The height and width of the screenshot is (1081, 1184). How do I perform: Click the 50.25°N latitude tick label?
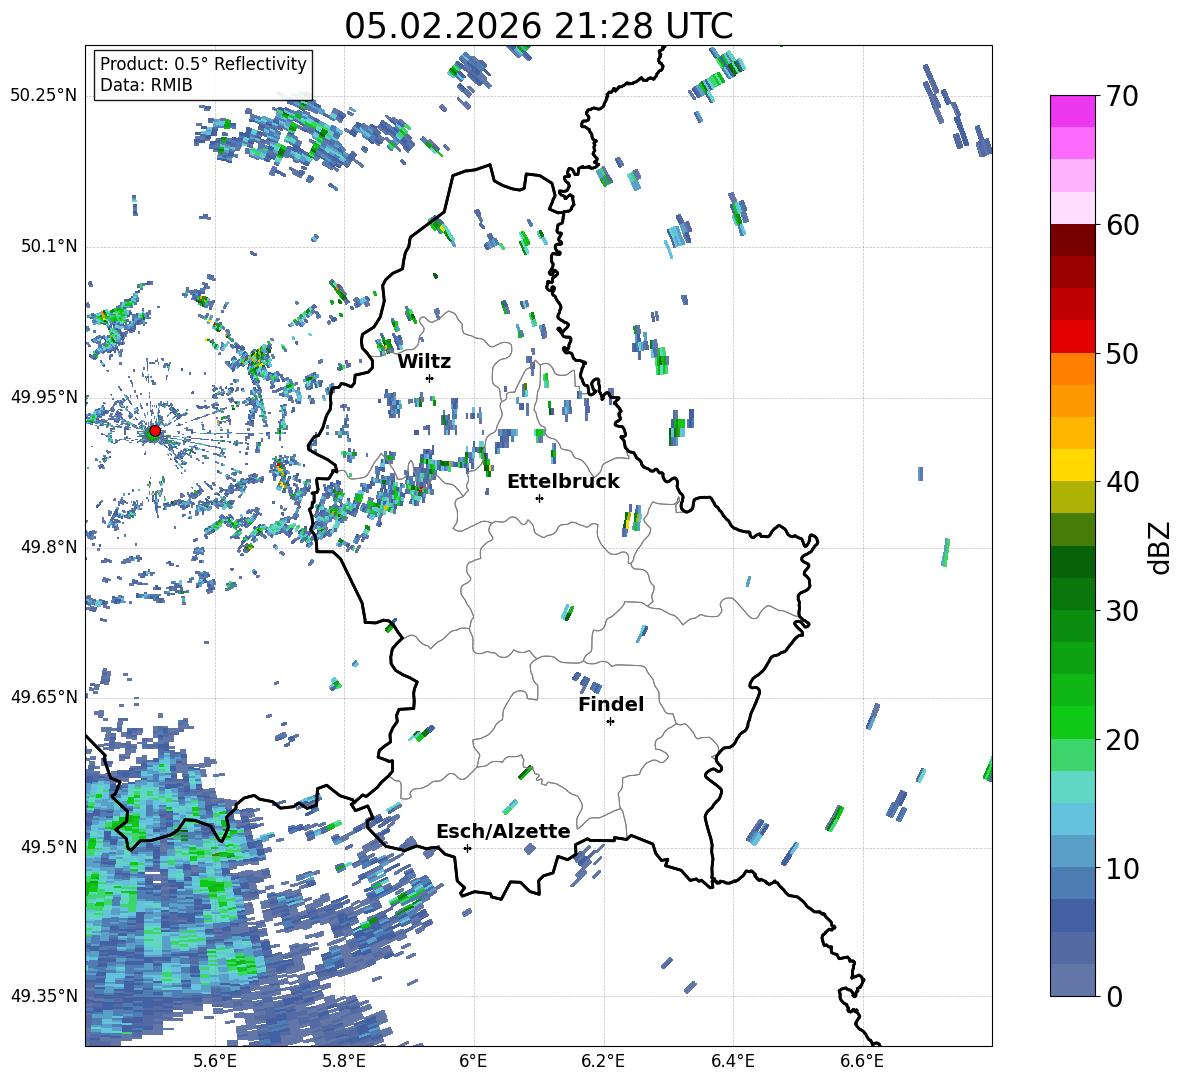click(x=43, y=96)
